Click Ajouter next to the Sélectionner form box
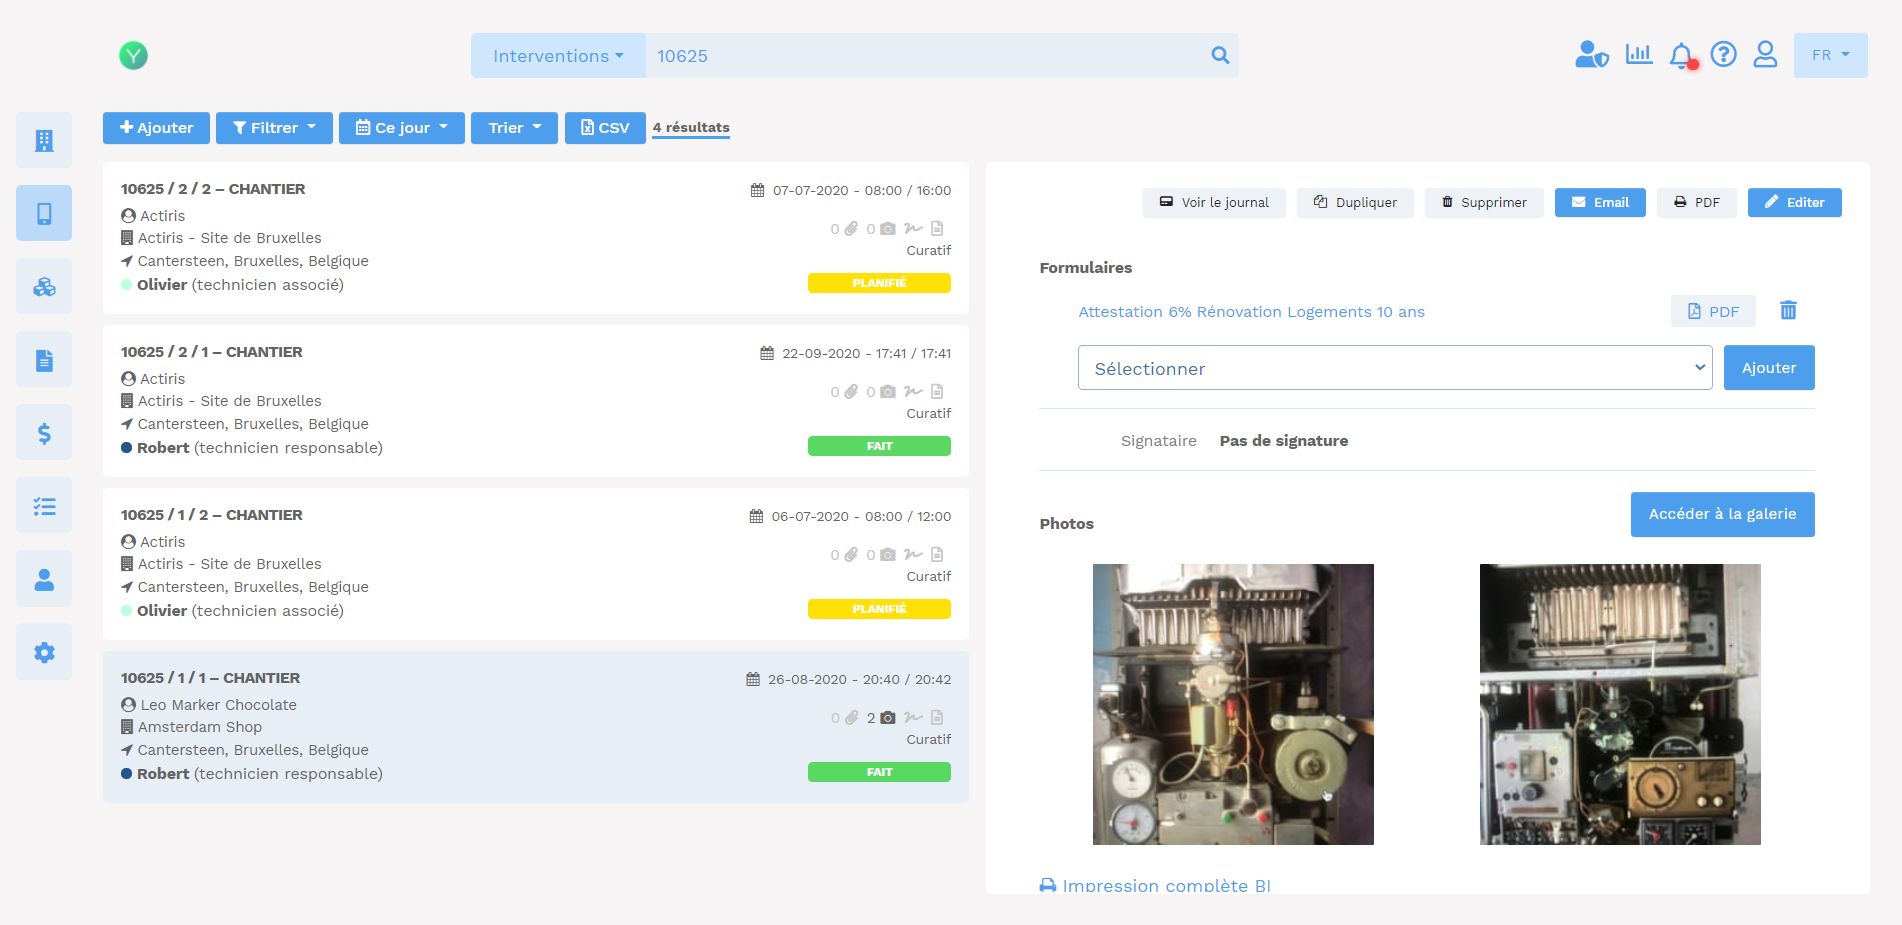 coord(1769,368)
